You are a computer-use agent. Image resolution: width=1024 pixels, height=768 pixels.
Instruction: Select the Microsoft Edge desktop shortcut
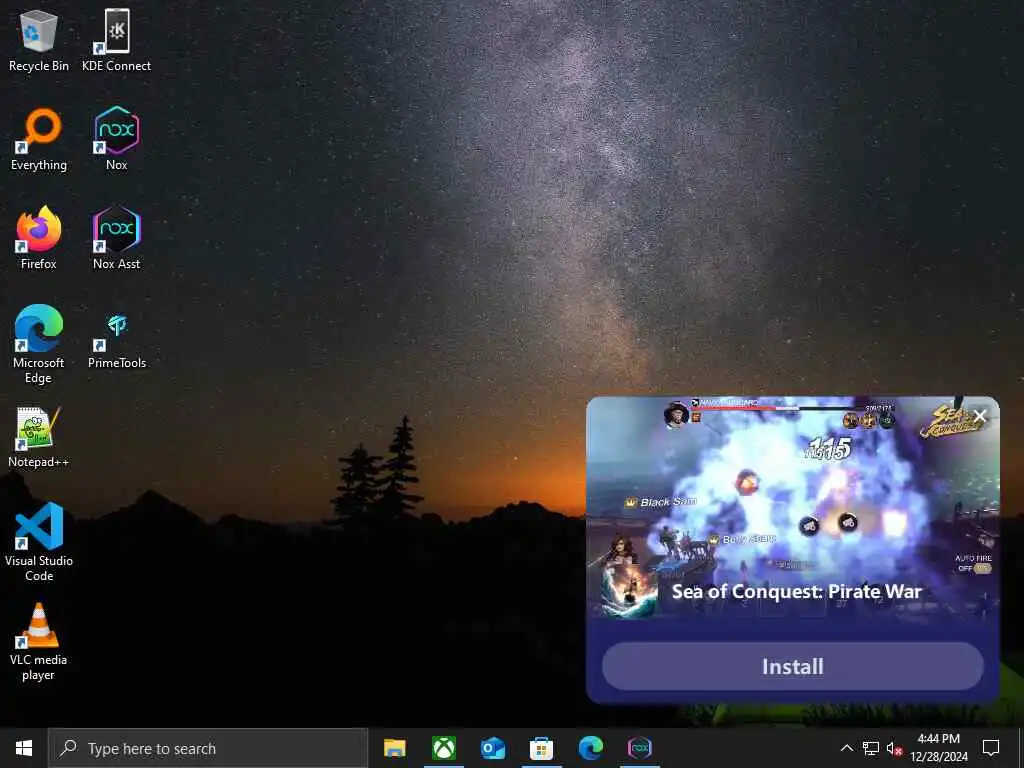coord(39,344)
